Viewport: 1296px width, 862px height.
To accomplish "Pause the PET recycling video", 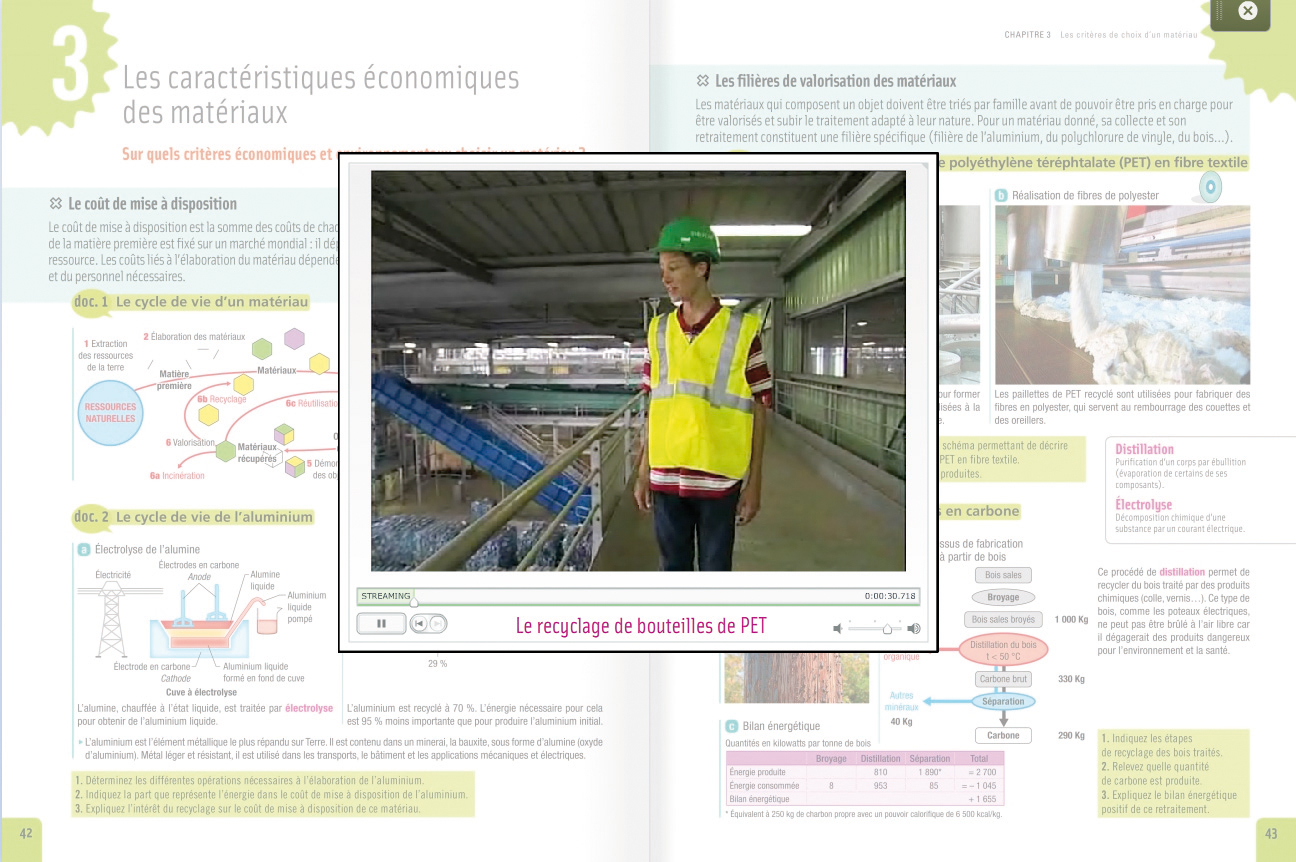I will pos(381,624).
